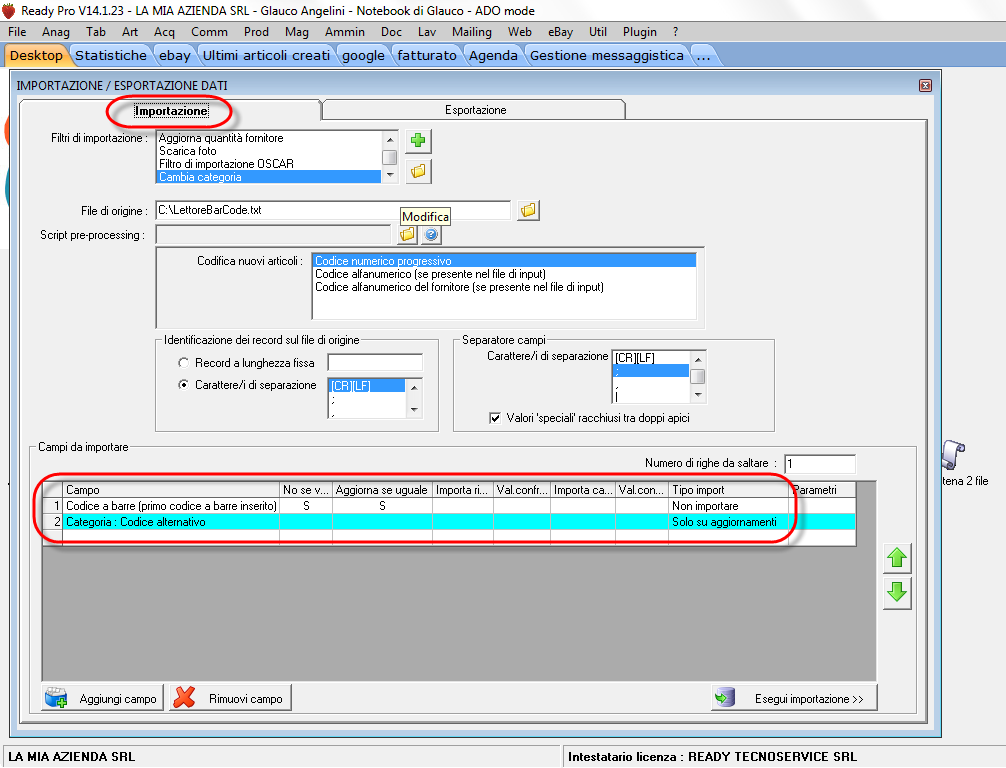Move selected field up with green arrow
Image resolution: width=1006 pixels, height=768 pixels.
pyautogui.click(x=897, y=558)
